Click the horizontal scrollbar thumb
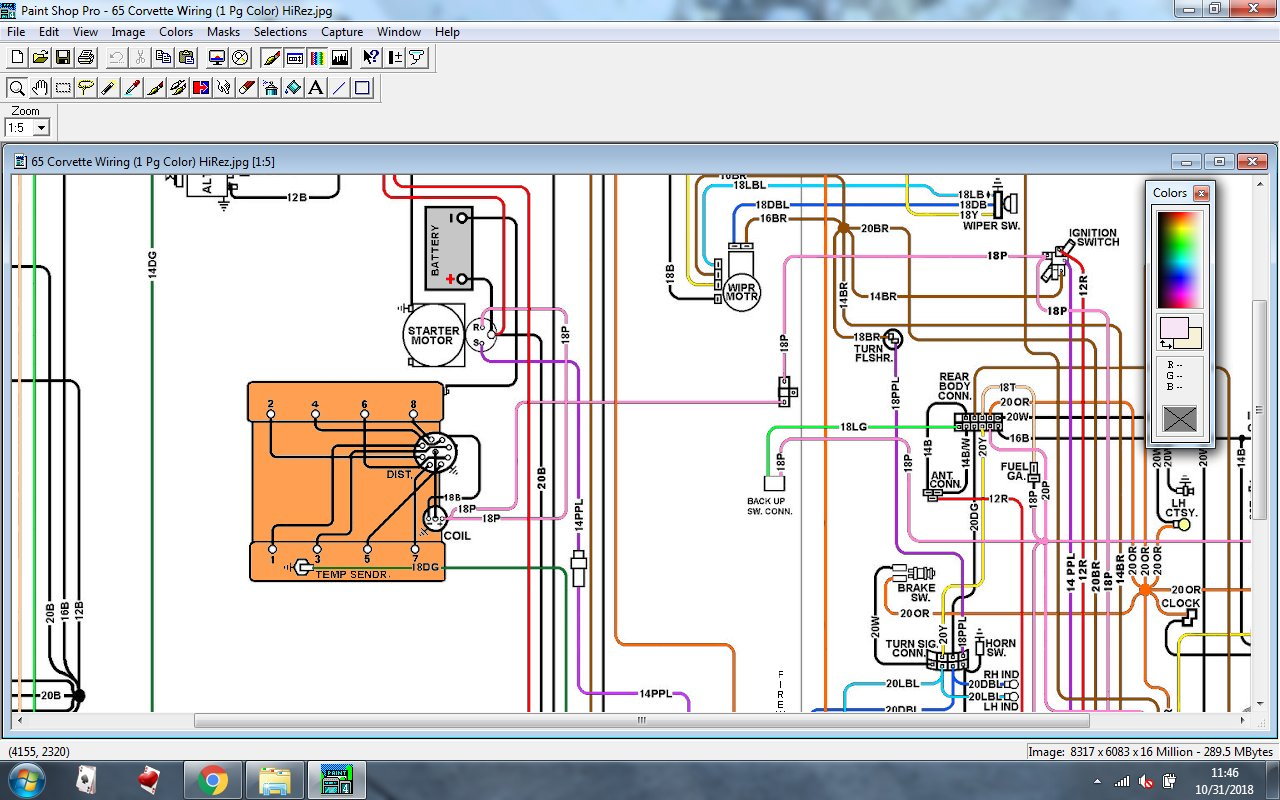 tap(641, 720)
